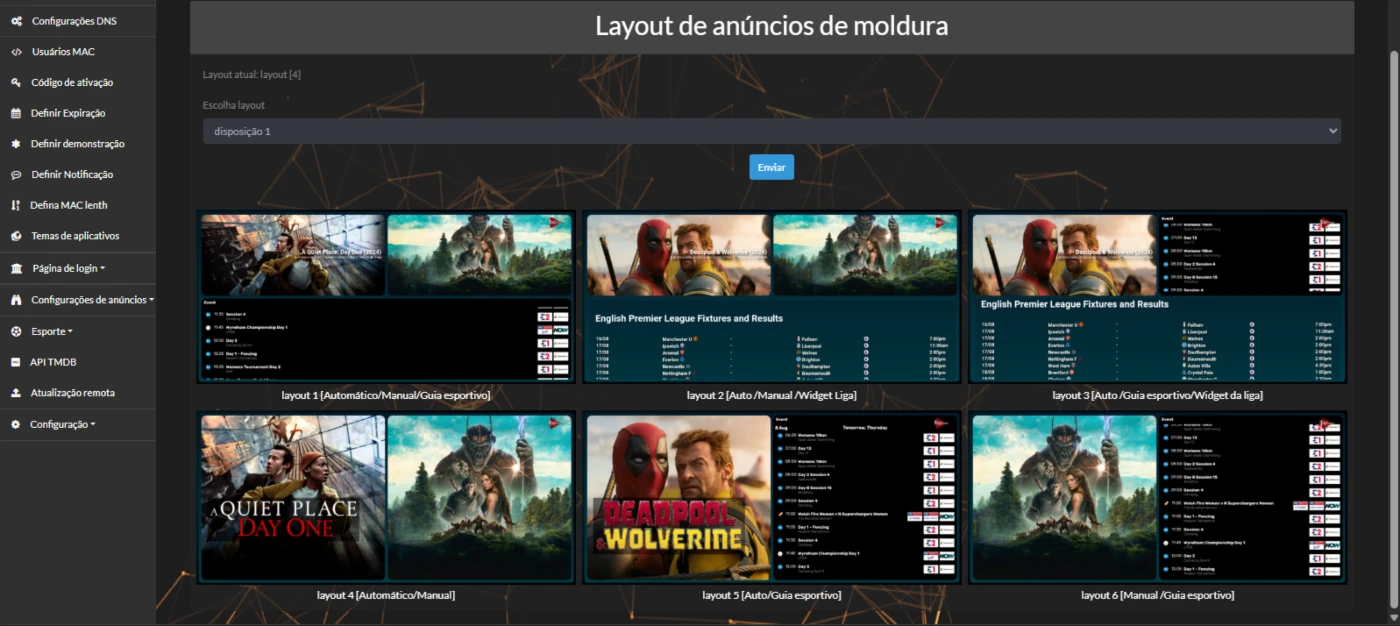The height and width of the screenshot is (626, 1400).
Task: Open the Escolha layout dropdown
Action: pyautogui.click(x=771, y=131)
